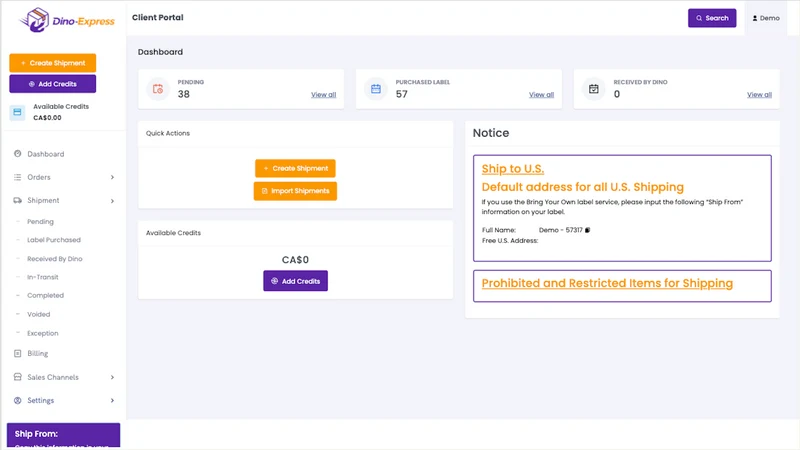Viewport: 800px width, 450px height.
Task: Open the Search button in header
Action: 712,18
